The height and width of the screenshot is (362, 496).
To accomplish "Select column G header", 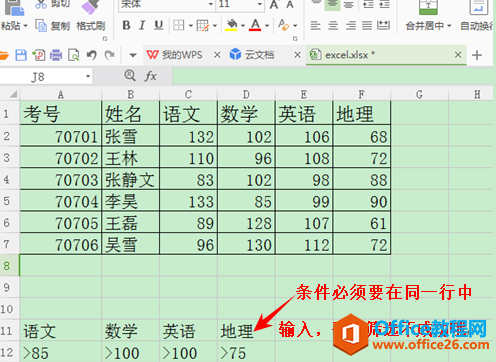I will [x=420, y=95].
